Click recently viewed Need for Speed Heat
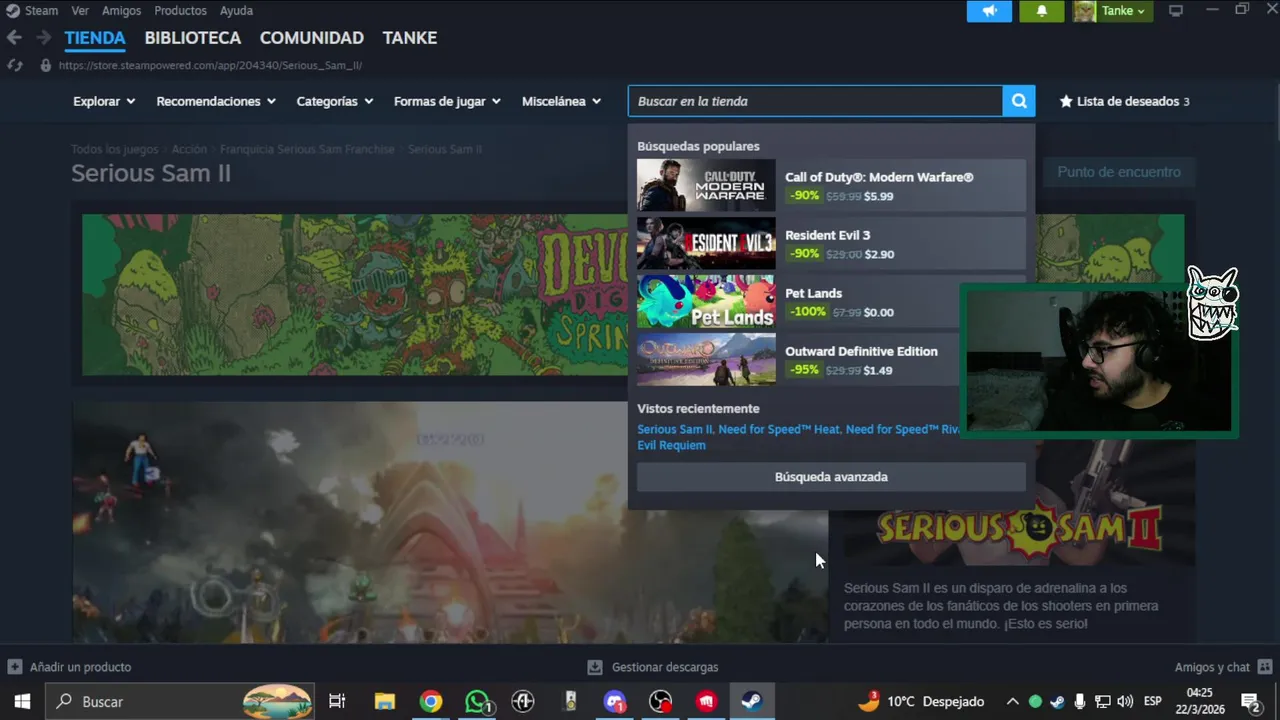The width and height of the screenshot is (1280, 720). (x=779, y=429)
